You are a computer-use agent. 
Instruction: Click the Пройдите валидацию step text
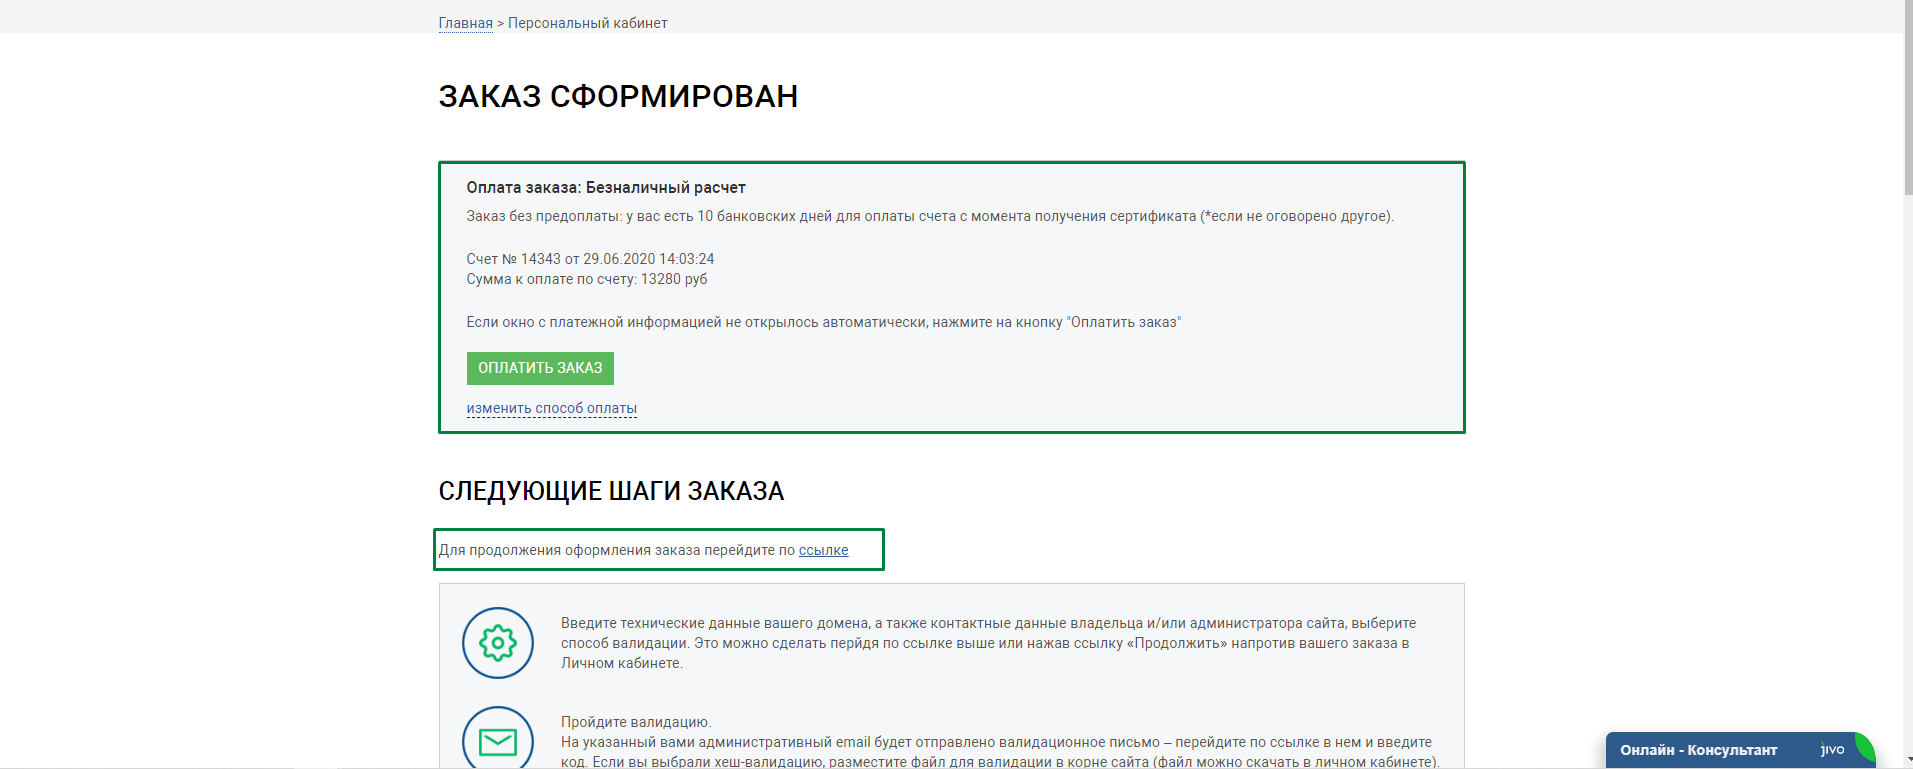click(x=636, y=722)
